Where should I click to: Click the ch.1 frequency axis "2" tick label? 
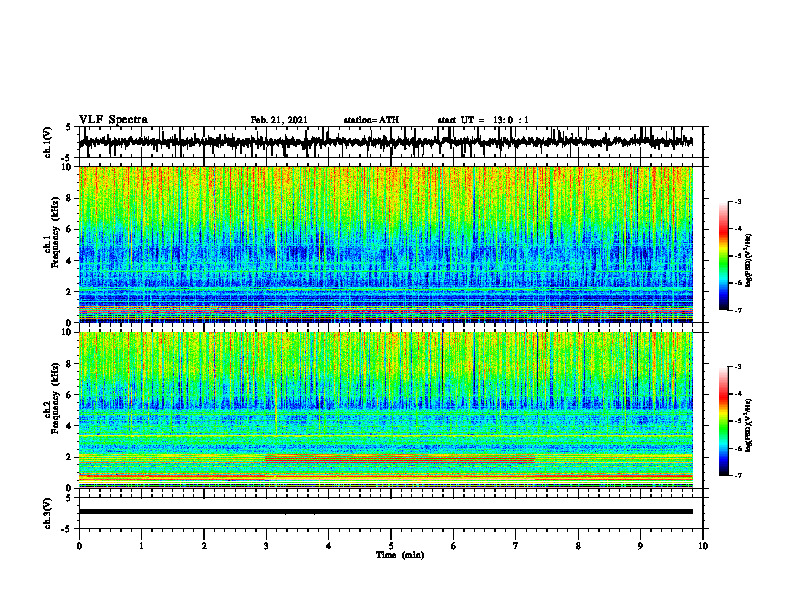click(70, 291)
